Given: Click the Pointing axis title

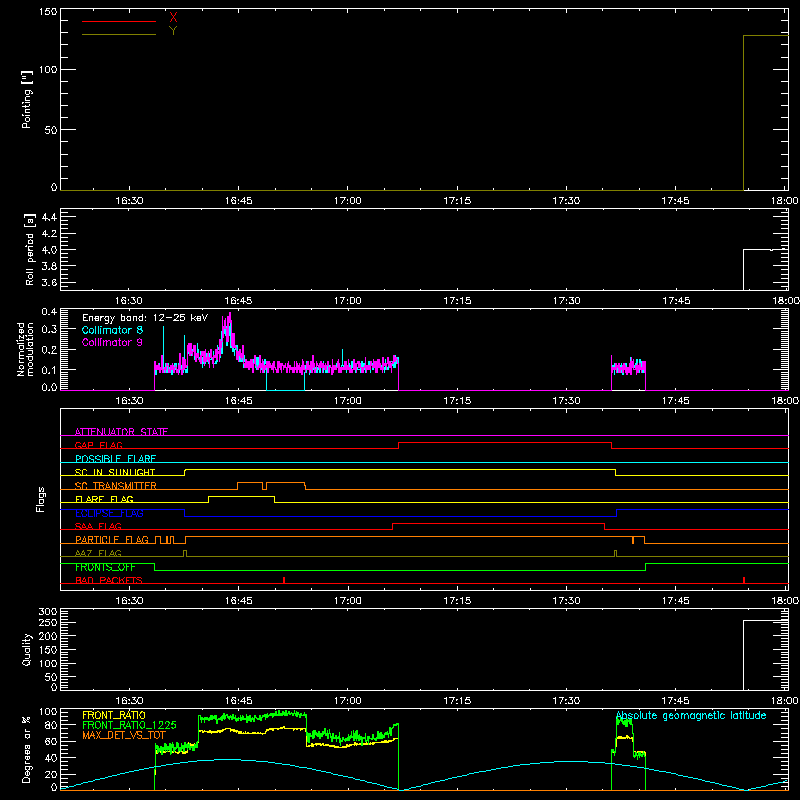Looking at the screenshot, I should (x=27, y=99).
